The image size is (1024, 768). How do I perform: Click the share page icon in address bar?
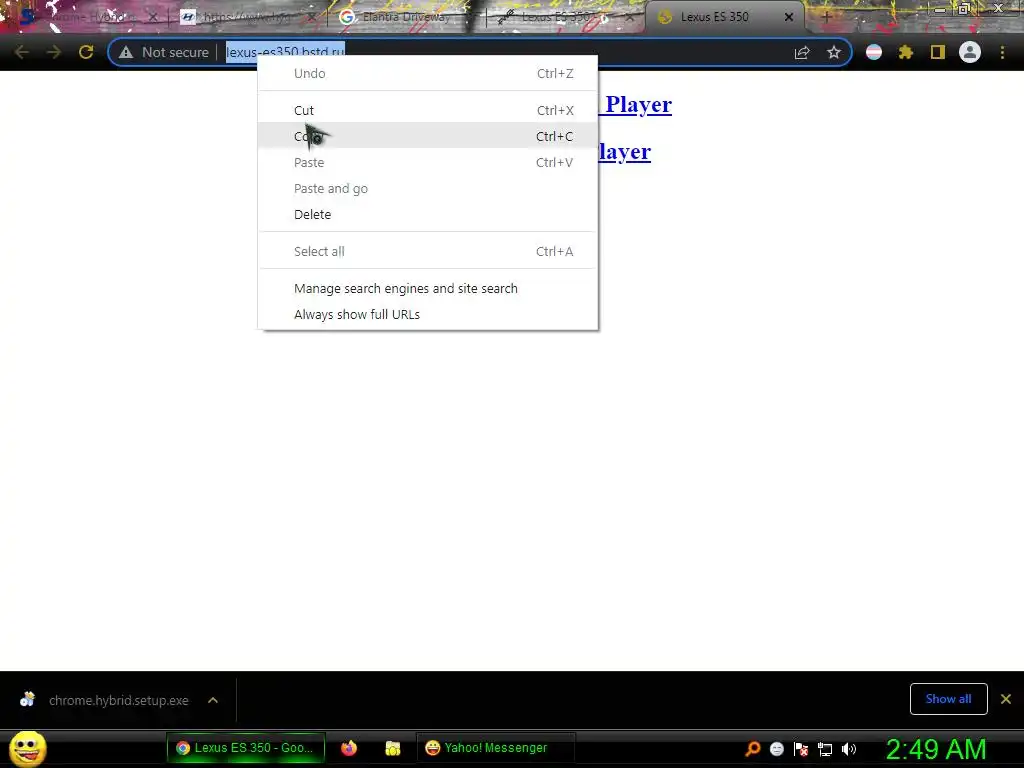(x=802, y=52)
